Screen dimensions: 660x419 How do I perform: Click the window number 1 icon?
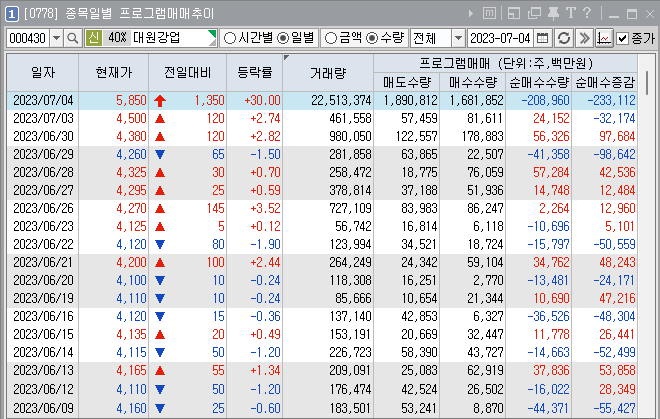12,14
